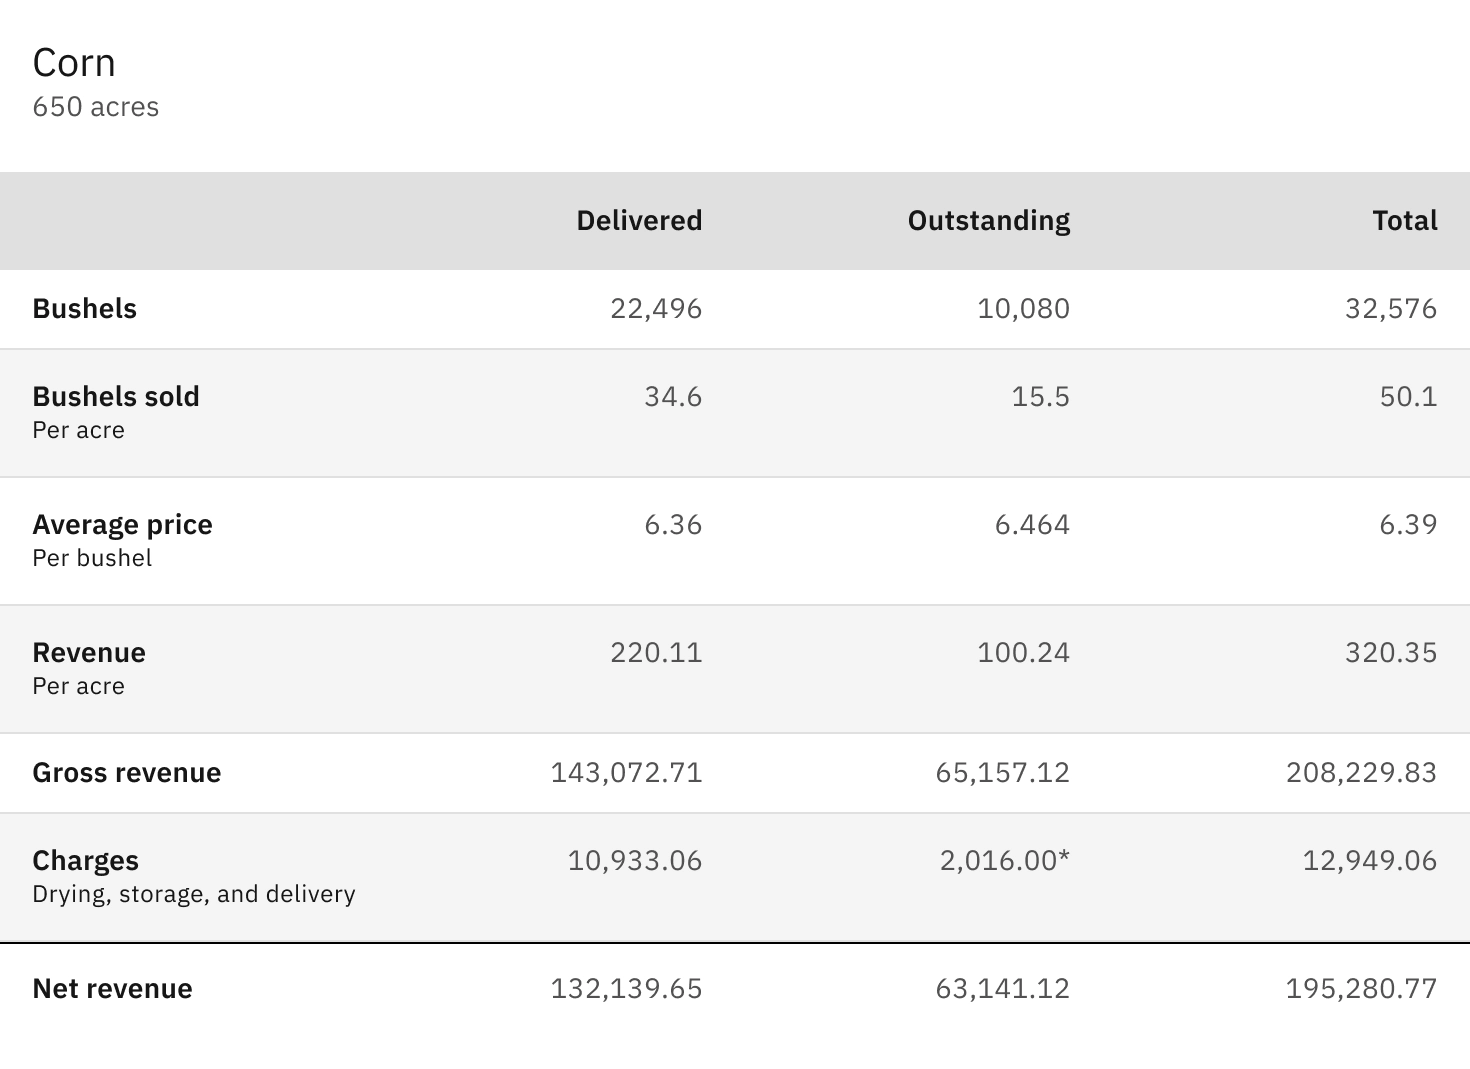Viewport: 1470px width, 1069px height.
Task: Click outstanding charges value 2,016.00 with asterisk
Action: 1004,861
